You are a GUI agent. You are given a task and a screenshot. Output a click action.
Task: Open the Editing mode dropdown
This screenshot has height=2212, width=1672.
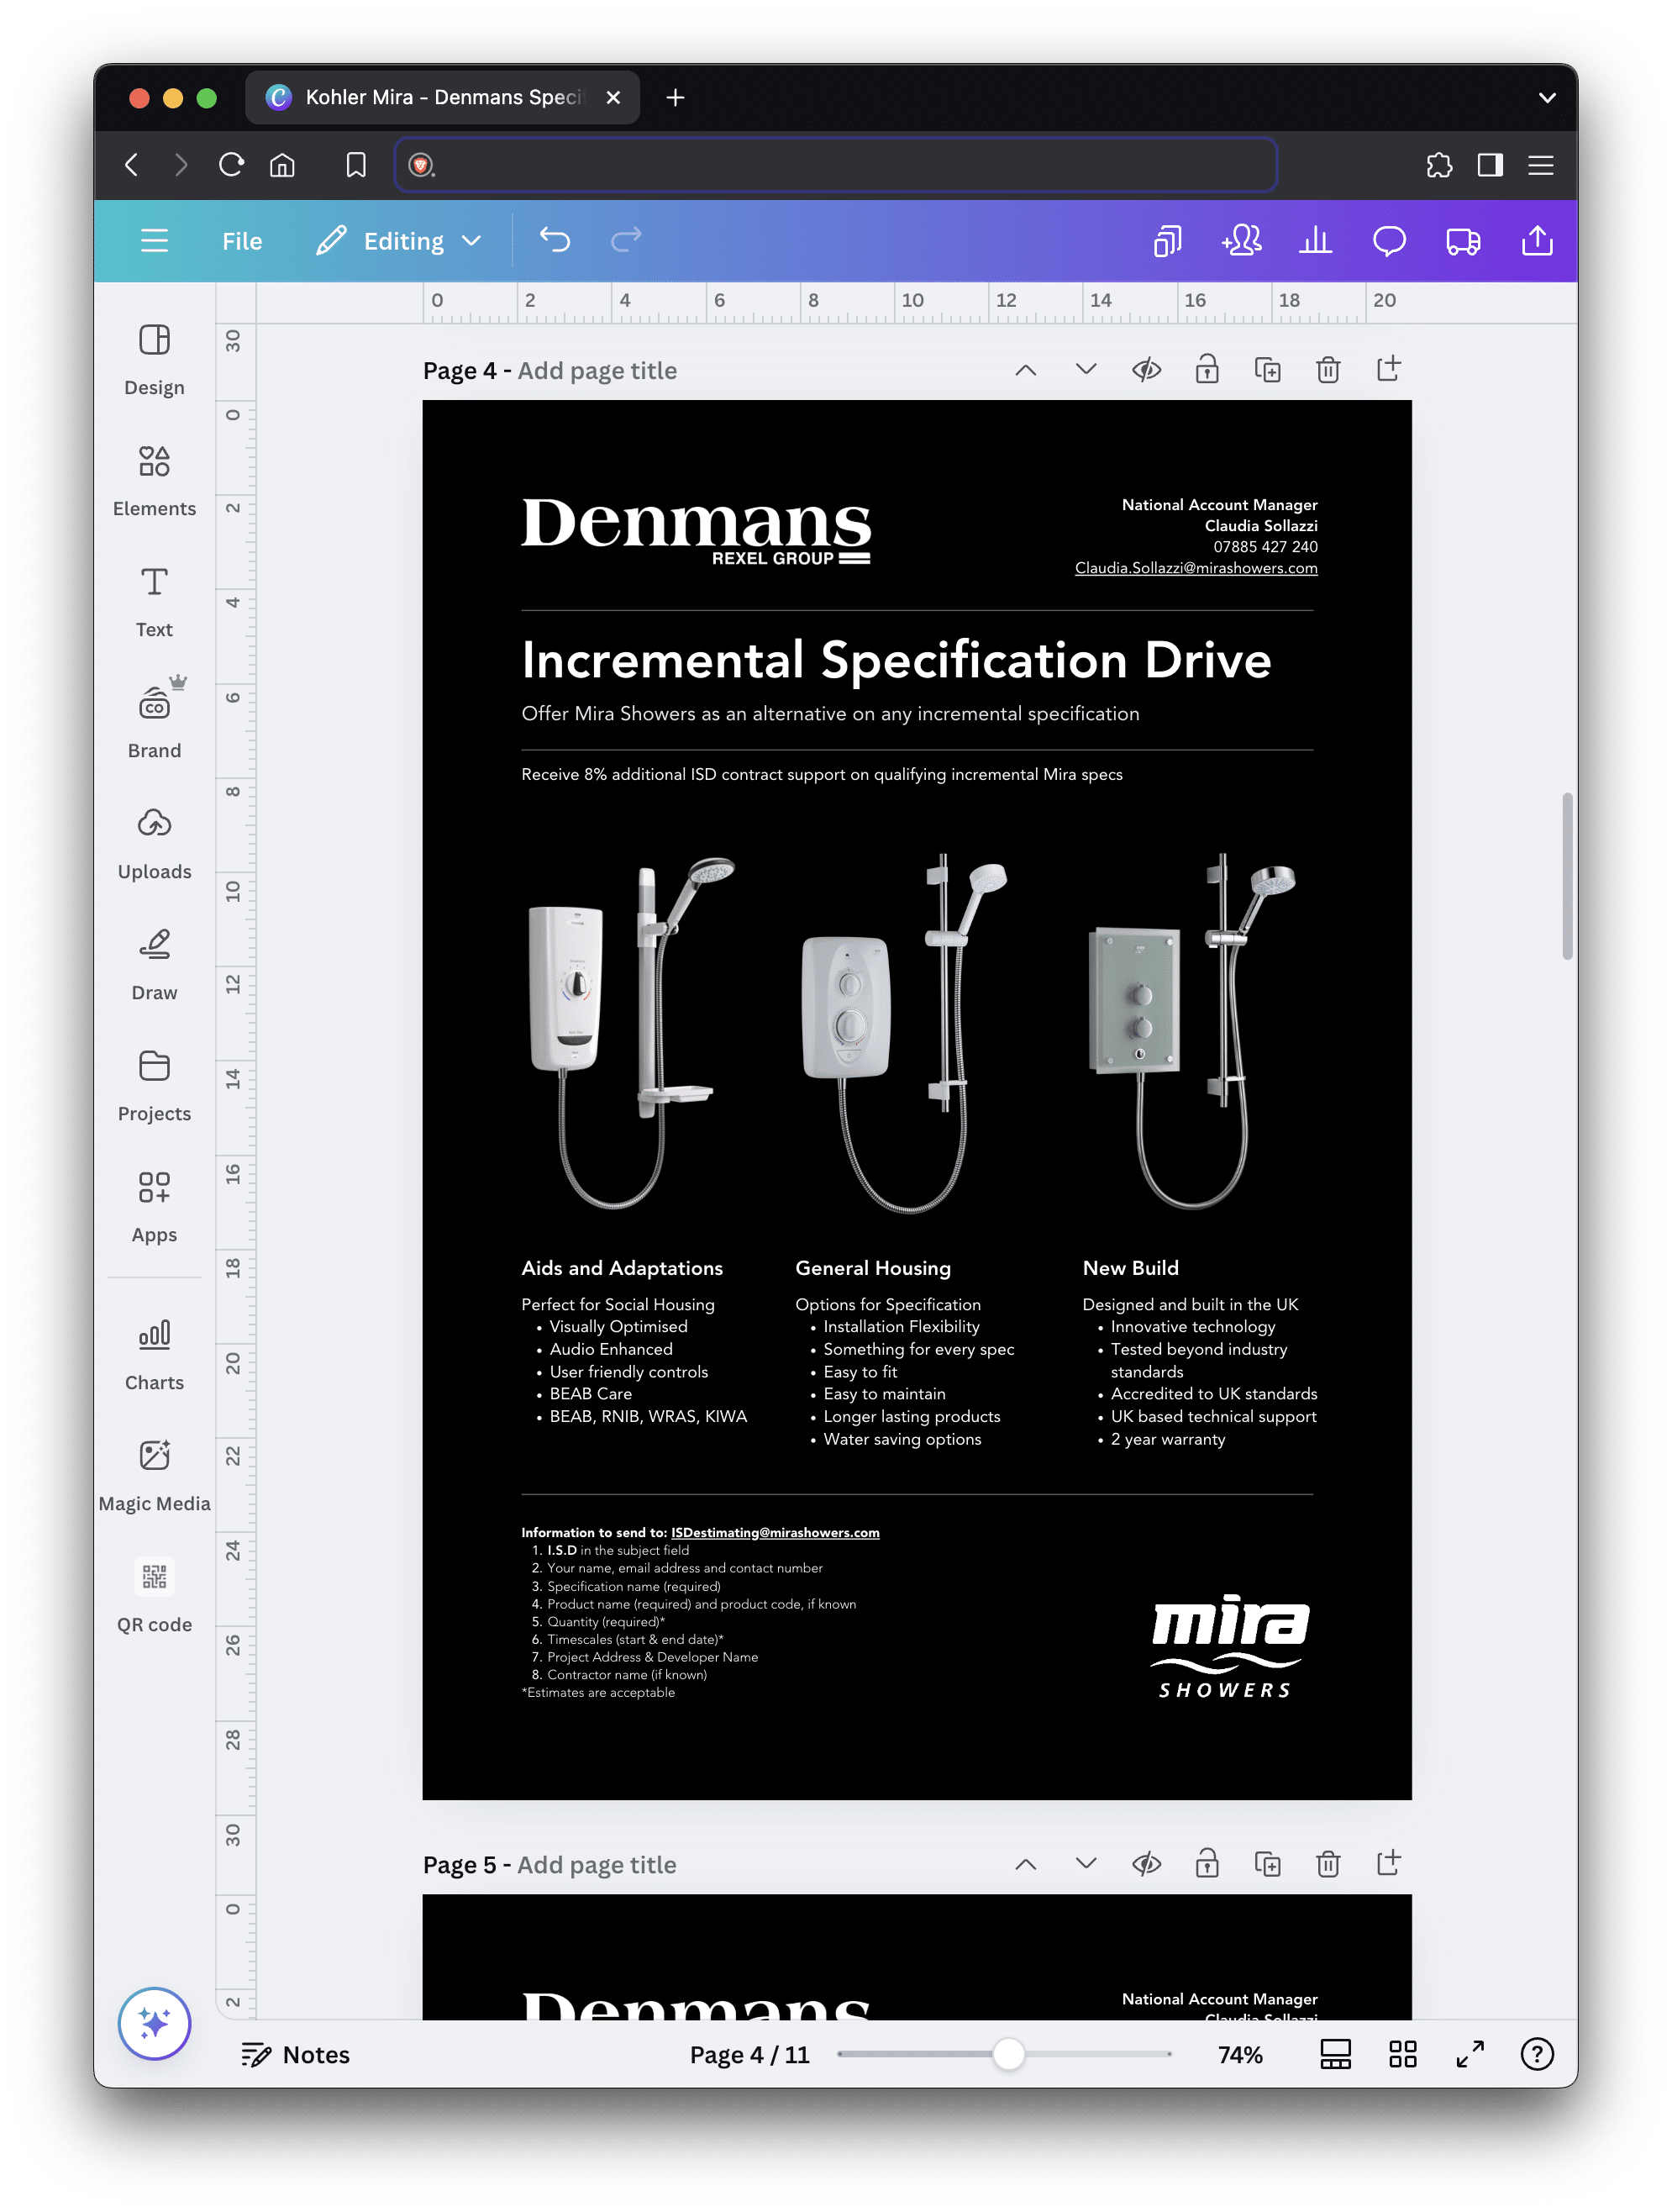point(399,241)
